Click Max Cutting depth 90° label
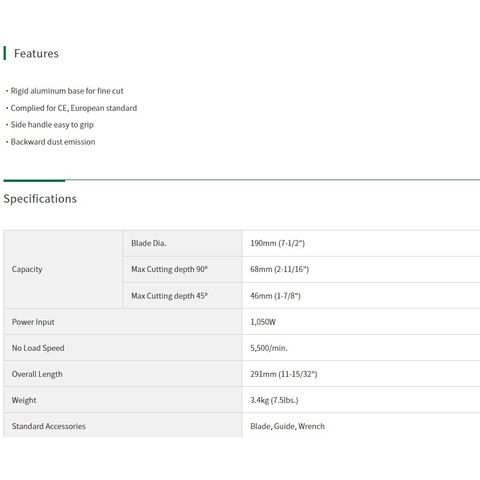The width and height of the screenshot is (480, 480). point(169,269)
